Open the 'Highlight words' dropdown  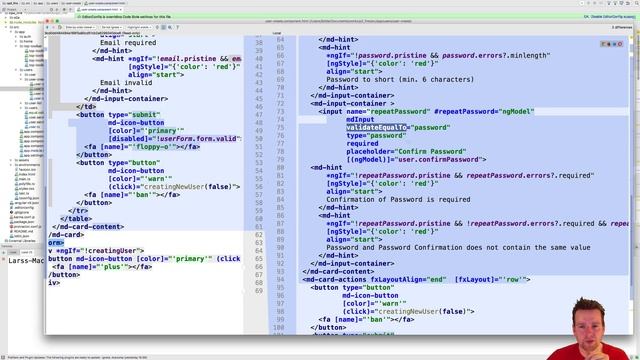[x=139, y=27]
